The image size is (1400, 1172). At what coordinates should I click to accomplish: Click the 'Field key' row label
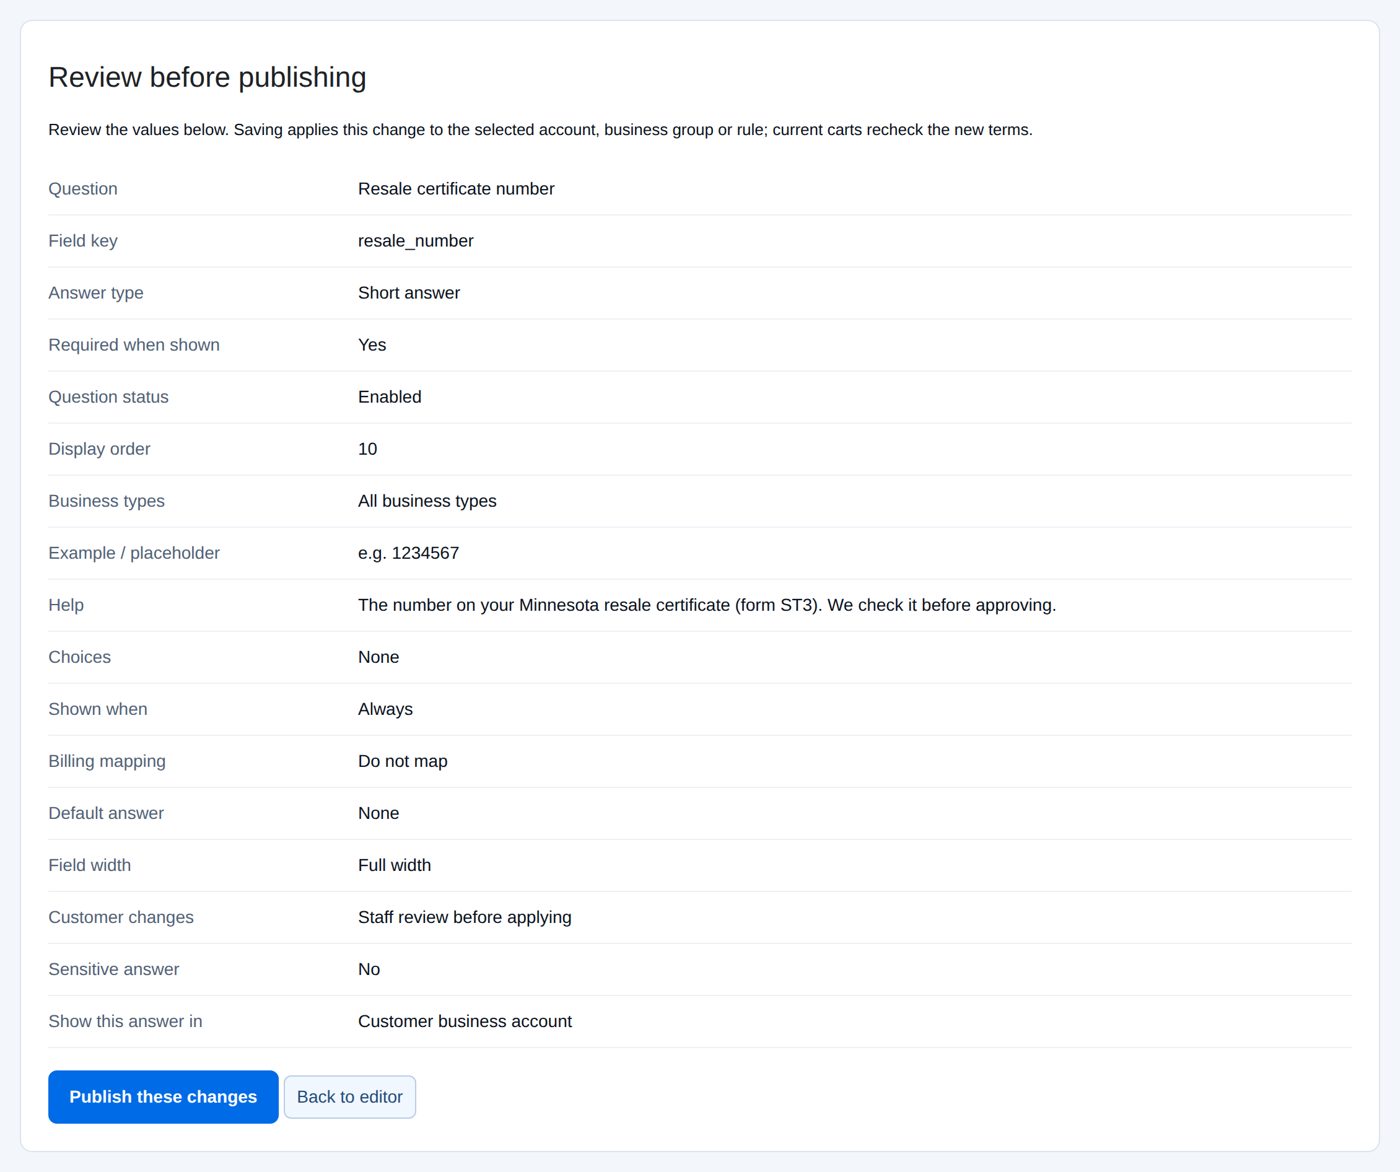pyautogui.click(x=83, y=241)
